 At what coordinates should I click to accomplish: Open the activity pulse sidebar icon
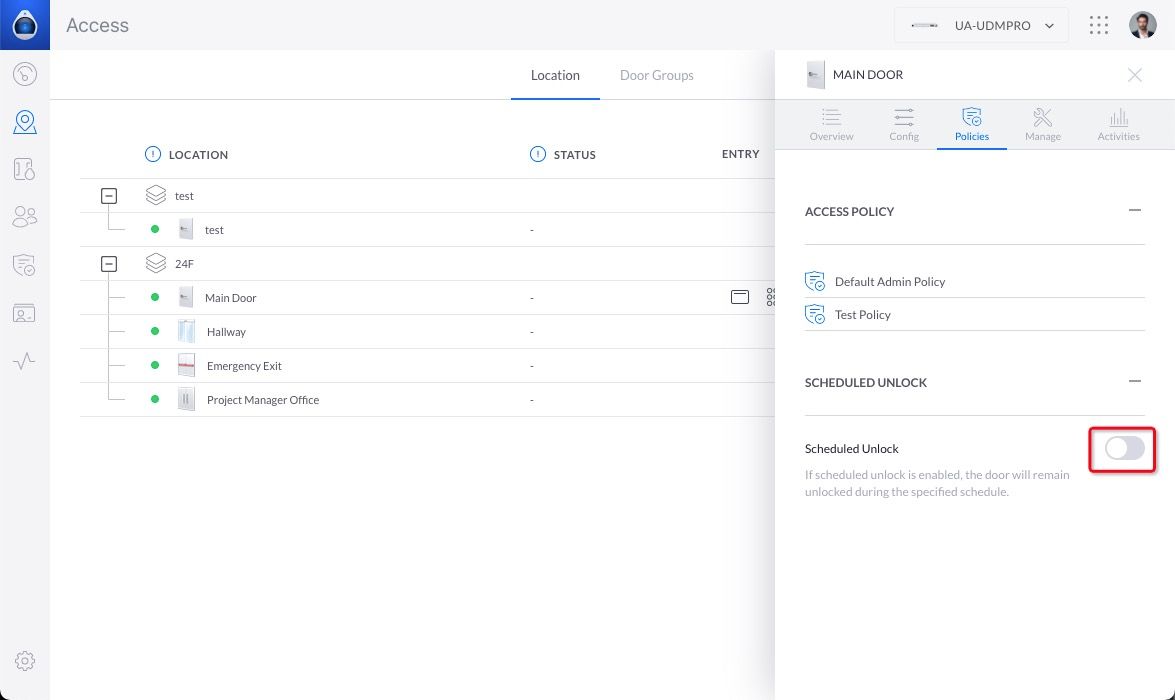[x=25, y=361]
